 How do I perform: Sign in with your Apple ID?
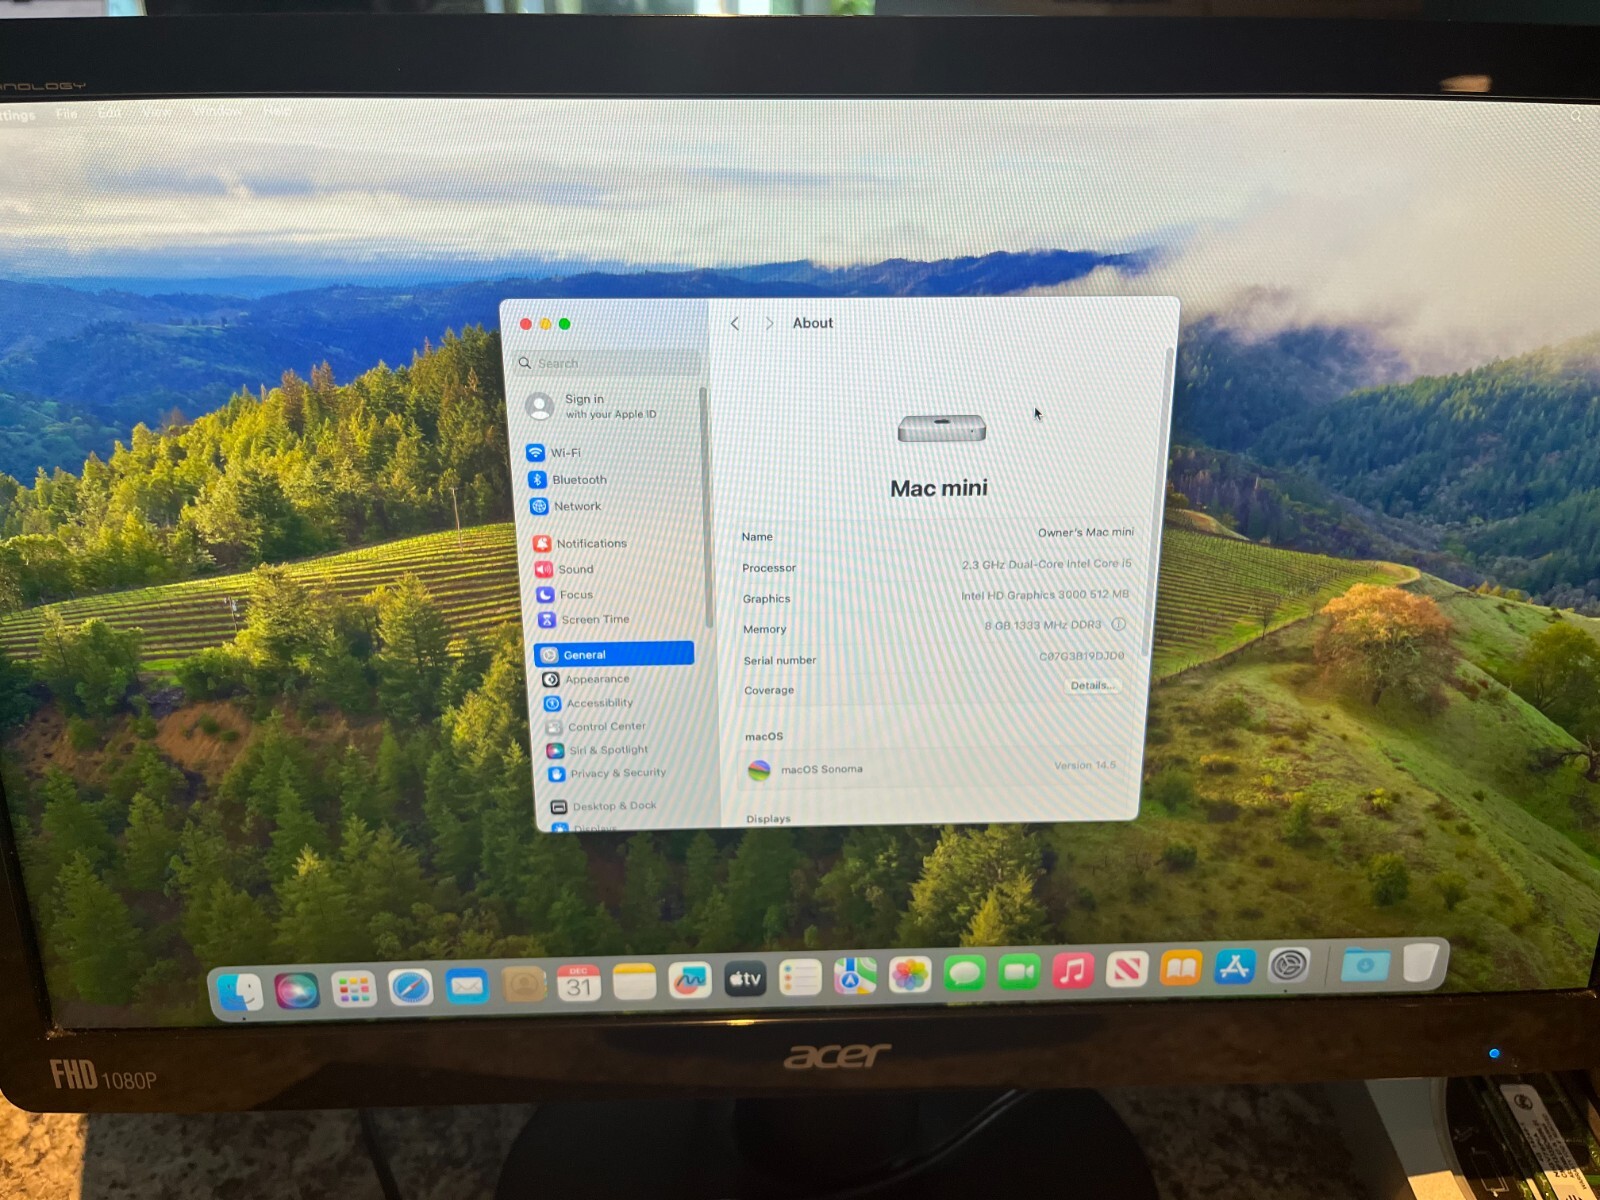coord(611,406)
